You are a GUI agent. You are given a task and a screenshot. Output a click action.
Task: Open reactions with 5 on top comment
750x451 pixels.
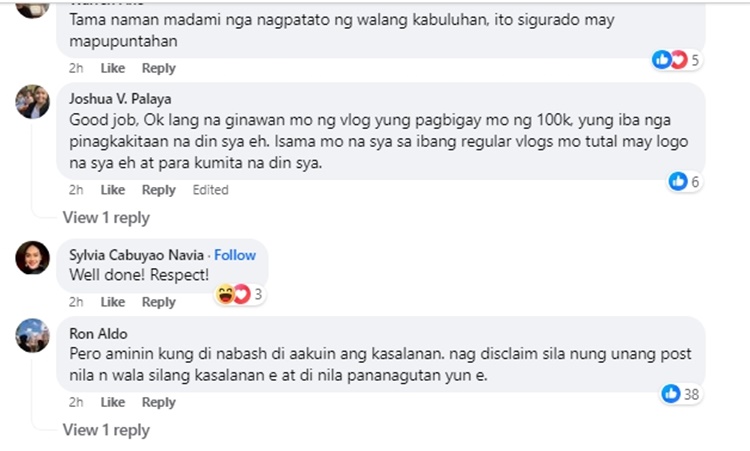tap(676, 60)
